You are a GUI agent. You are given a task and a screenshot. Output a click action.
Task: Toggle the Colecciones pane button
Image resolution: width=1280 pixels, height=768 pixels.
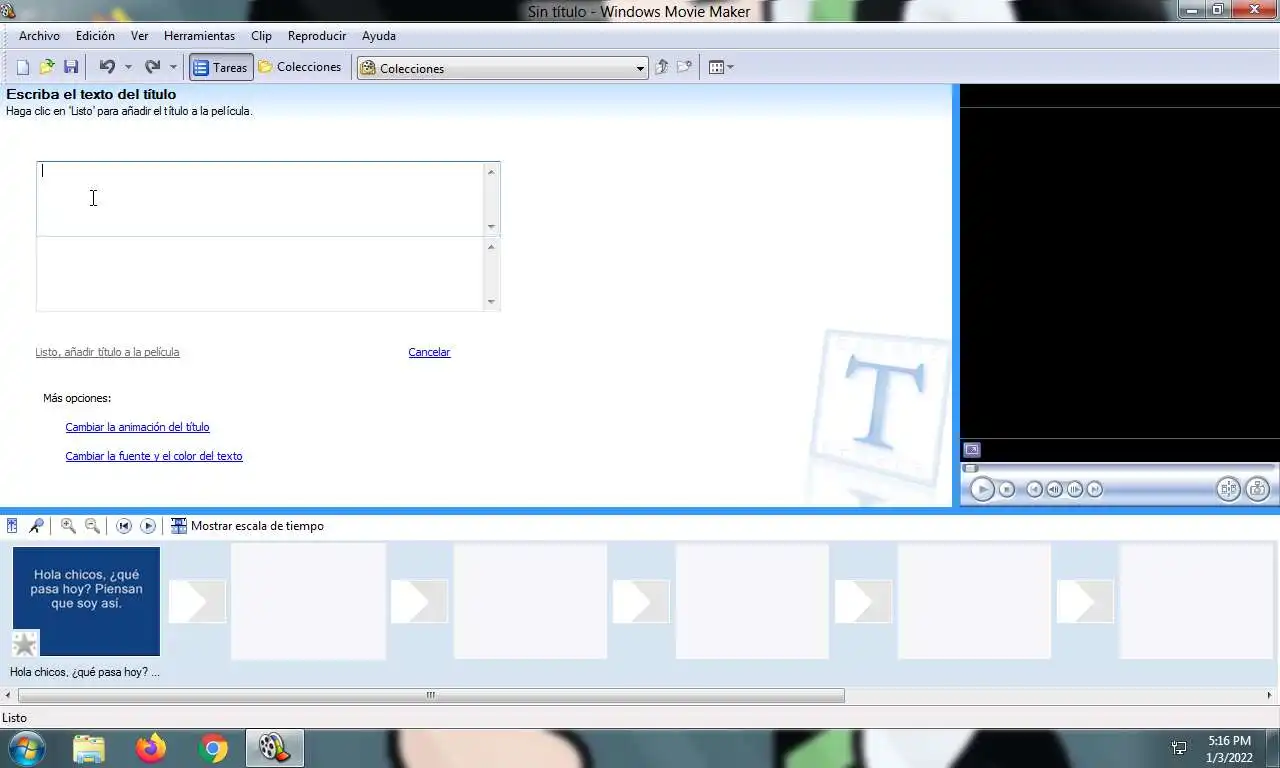click(x=300, y=67)
